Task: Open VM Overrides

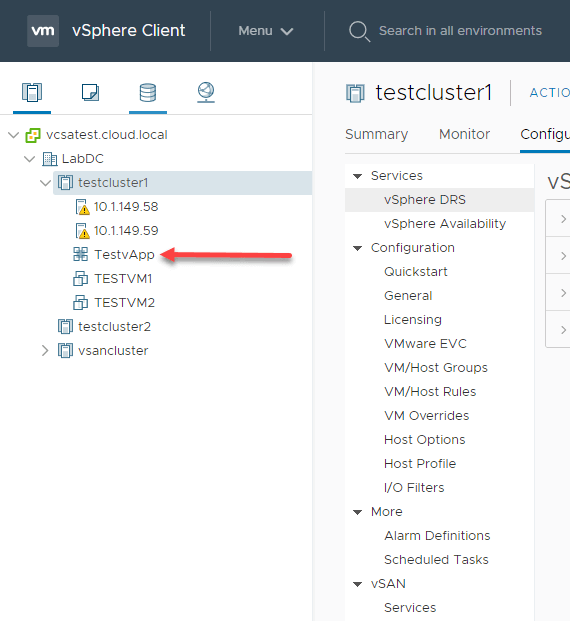Action: [x=427, y=416]
